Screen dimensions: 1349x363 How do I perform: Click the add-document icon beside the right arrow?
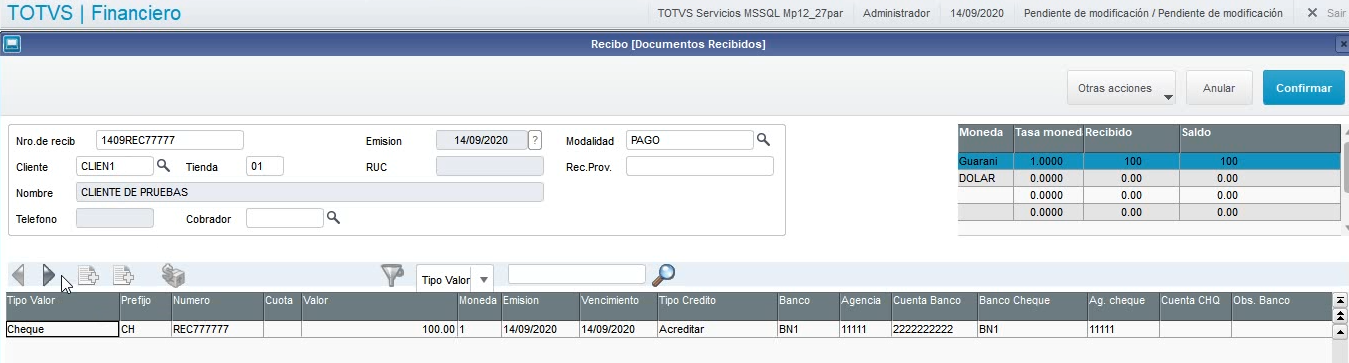pyautogui.click(x=88, y=275)
